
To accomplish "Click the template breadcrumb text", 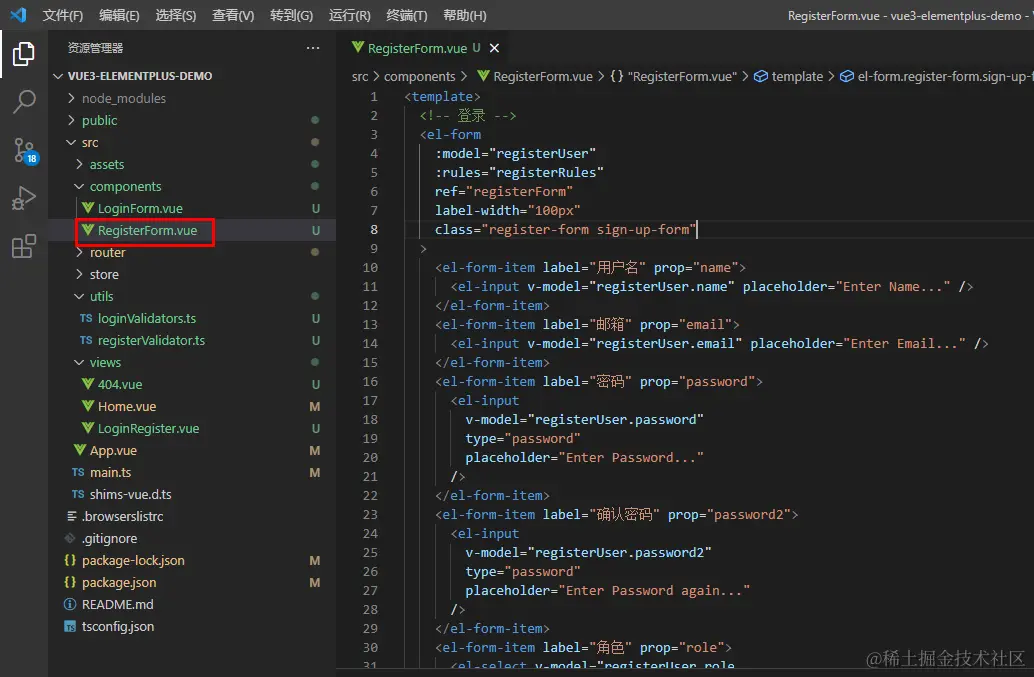I will click(797, 76).
